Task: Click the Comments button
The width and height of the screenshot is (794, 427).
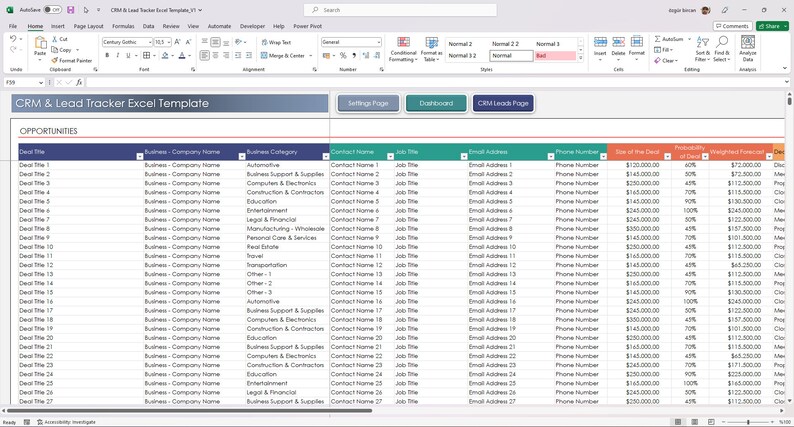Action: pyautogui.click(x=732, y=26)
